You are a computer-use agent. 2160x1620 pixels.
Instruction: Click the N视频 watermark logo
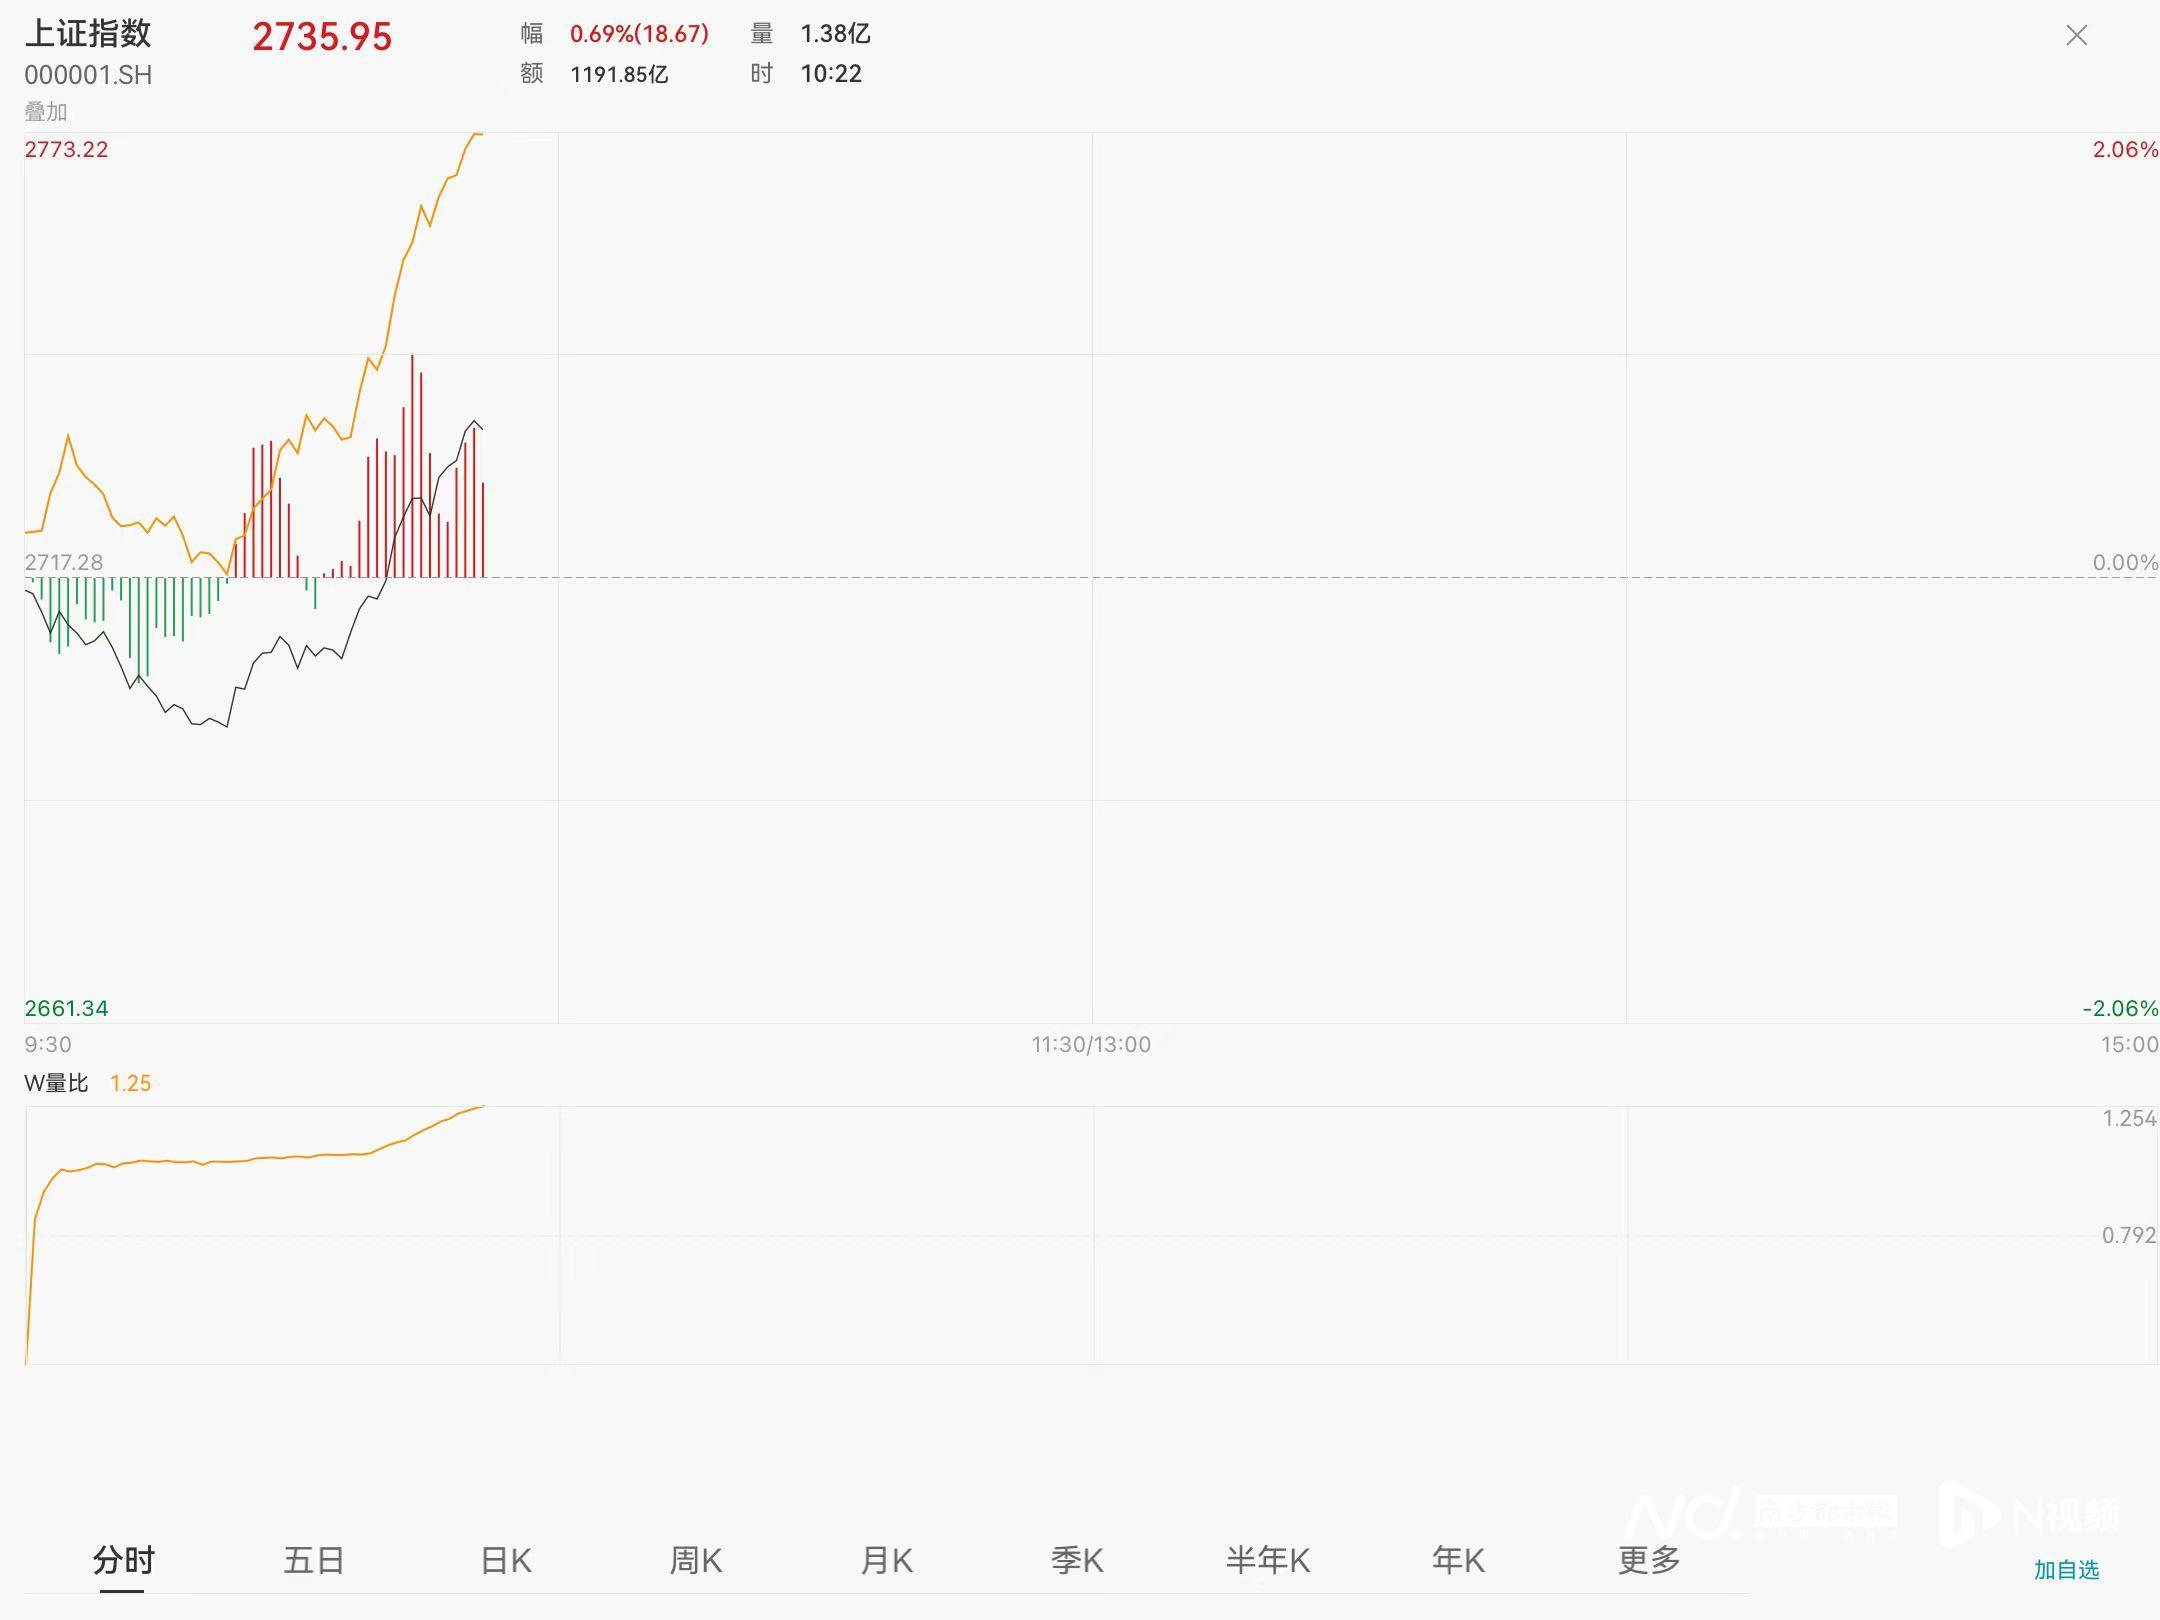(x=2030, y=1514)
